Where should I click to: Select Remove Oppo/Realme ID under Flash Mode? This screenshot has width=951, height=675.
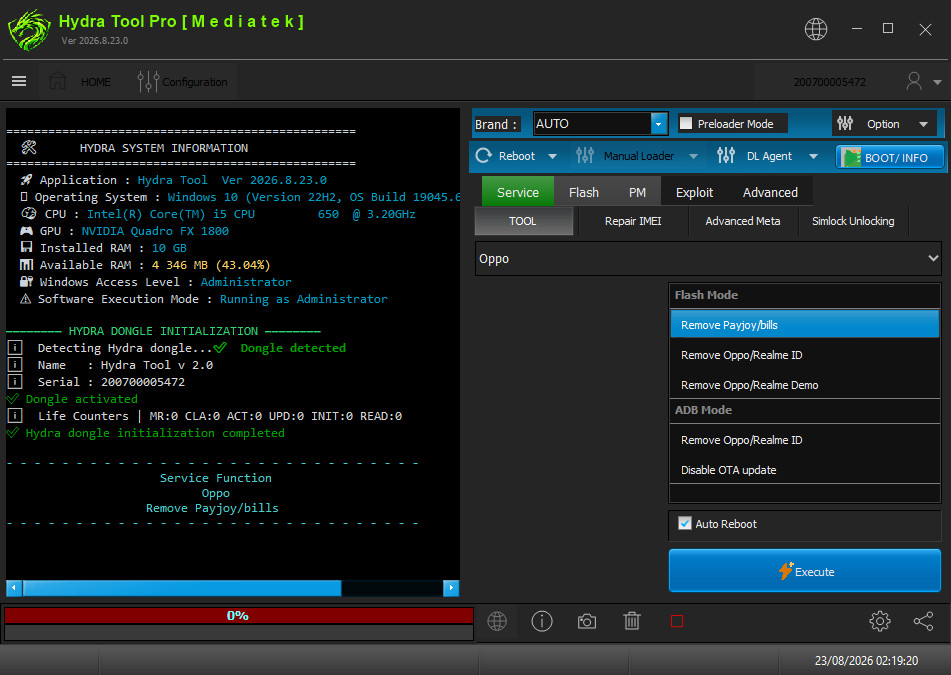click(x=804, y=355)
